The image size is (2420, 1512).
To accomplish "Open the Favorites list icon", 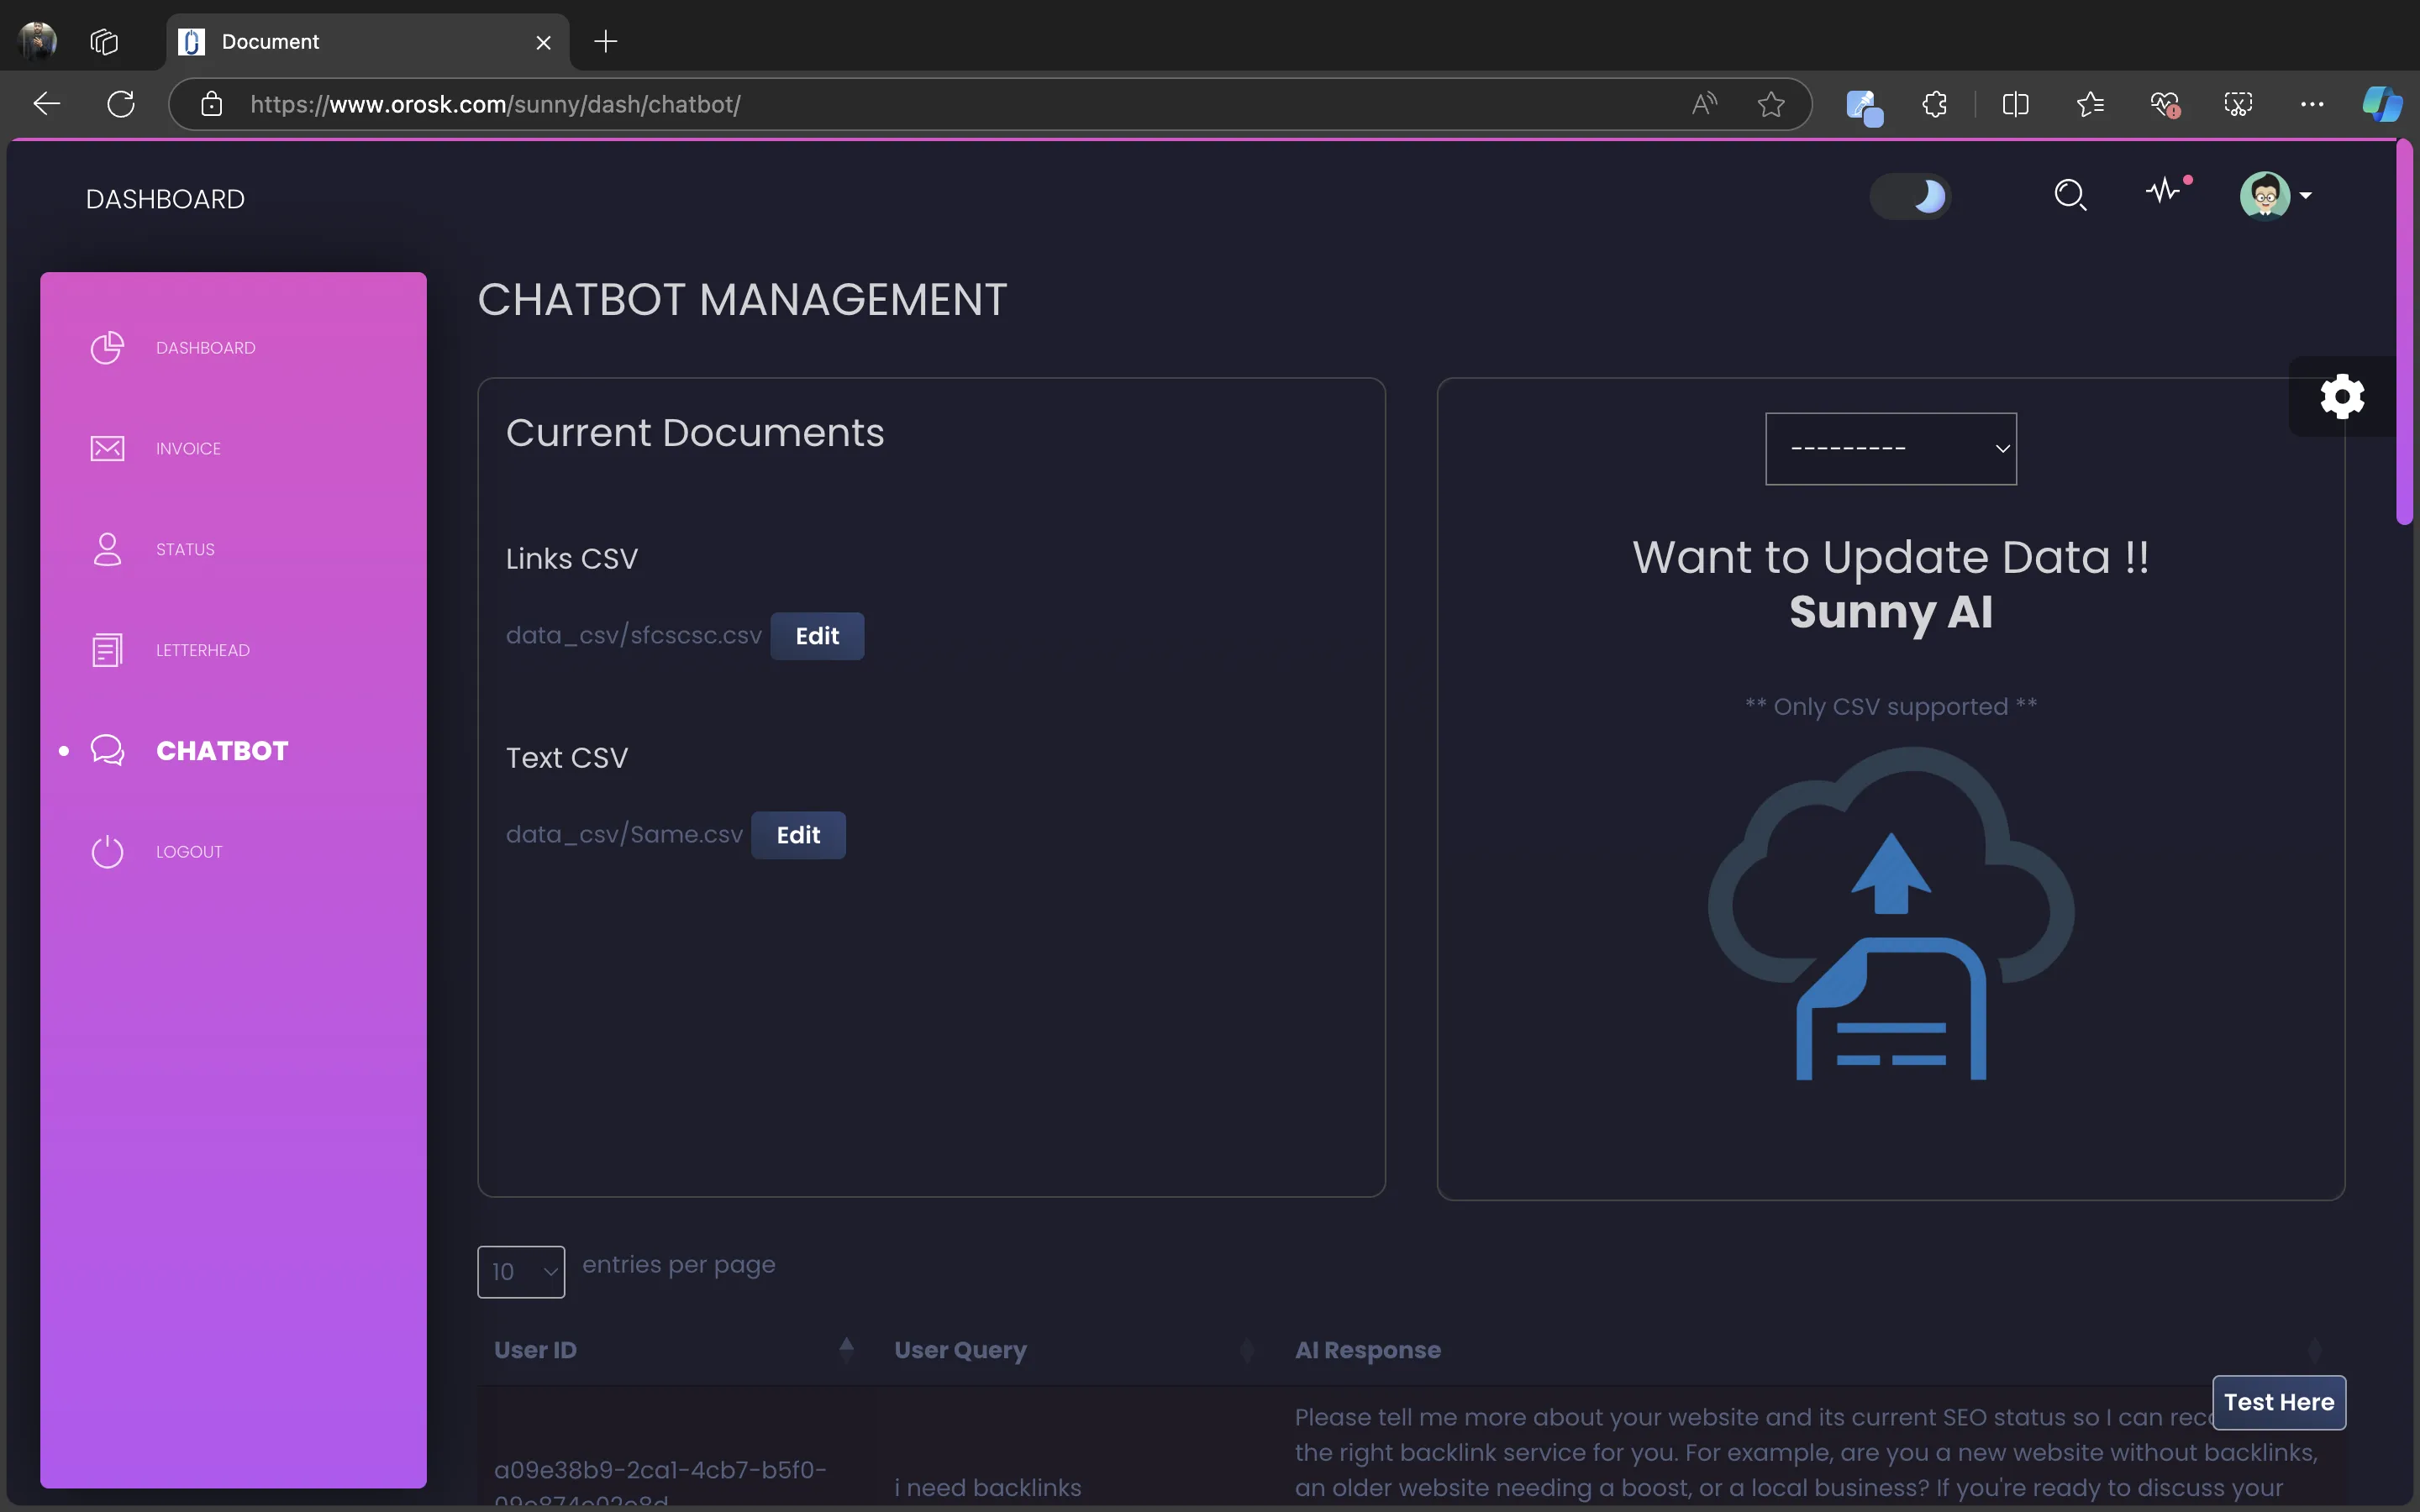I will (x=2090, y=104).
